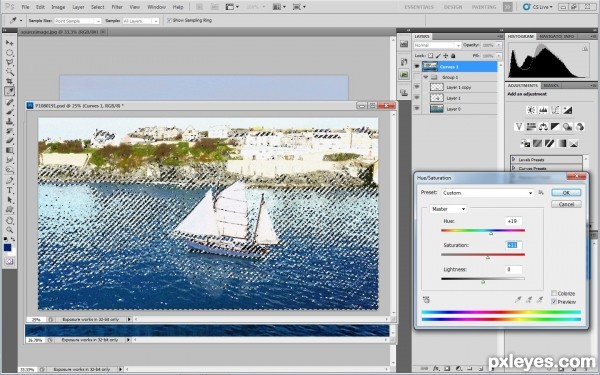This screenshot has height=375, width=600.
Task: Select the Eyedropper tool in toolbox
Action: point(10,91)
